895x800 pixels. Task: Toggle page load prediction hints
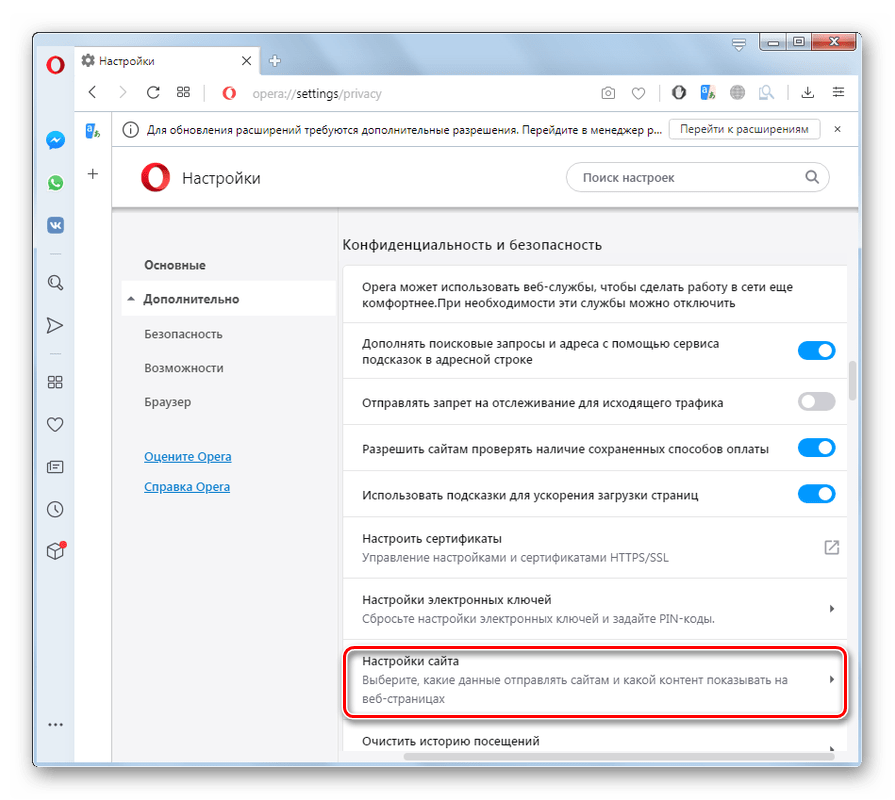coord(816,494)
